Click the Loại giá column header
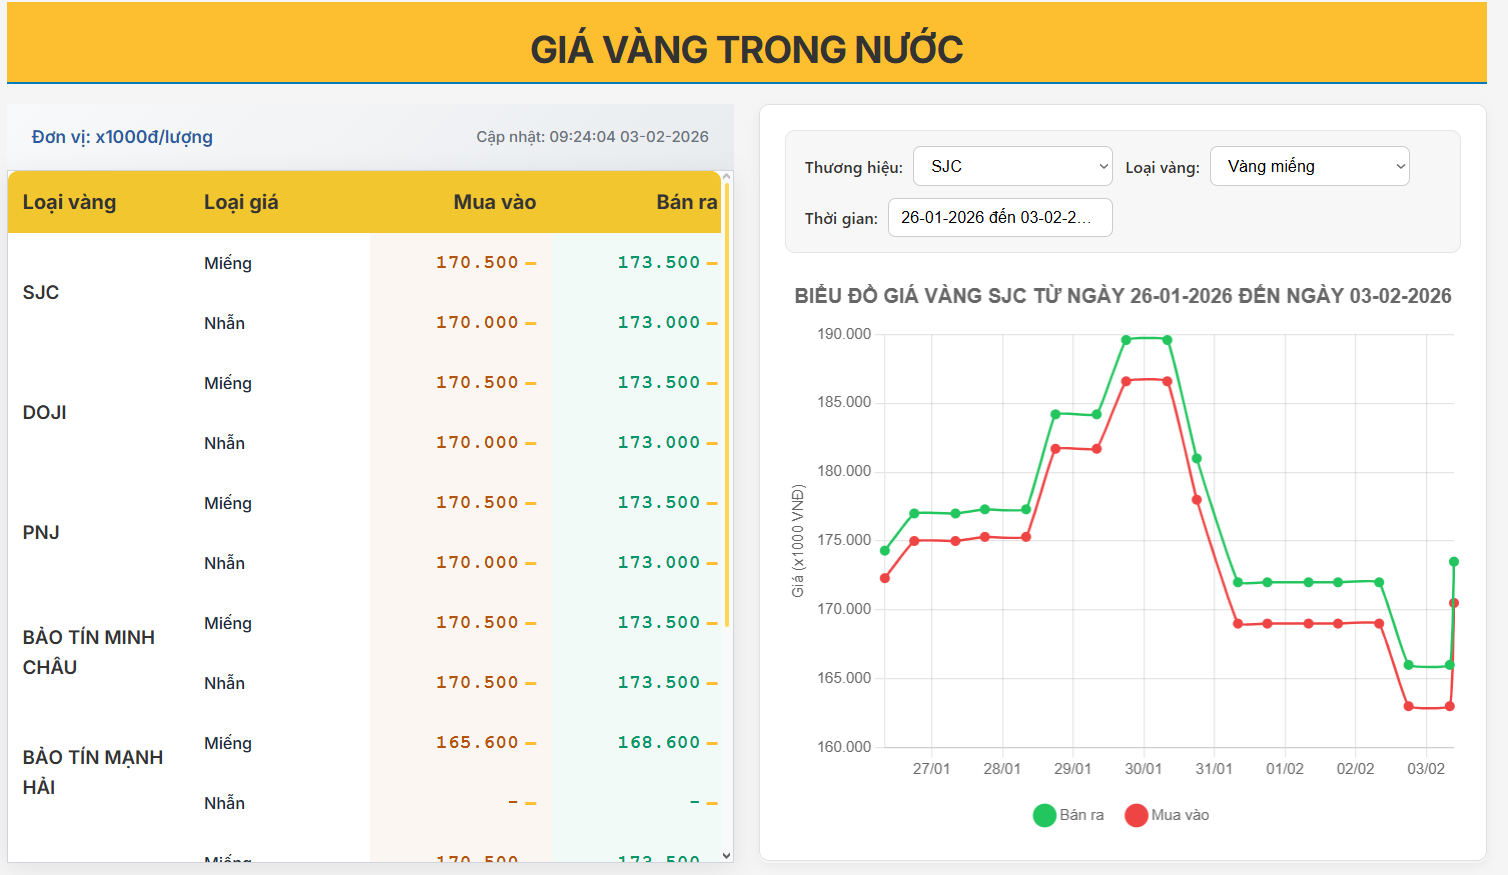Viewport: 1508px width, 875px height. pyautogui.click(x=241, y=202)
